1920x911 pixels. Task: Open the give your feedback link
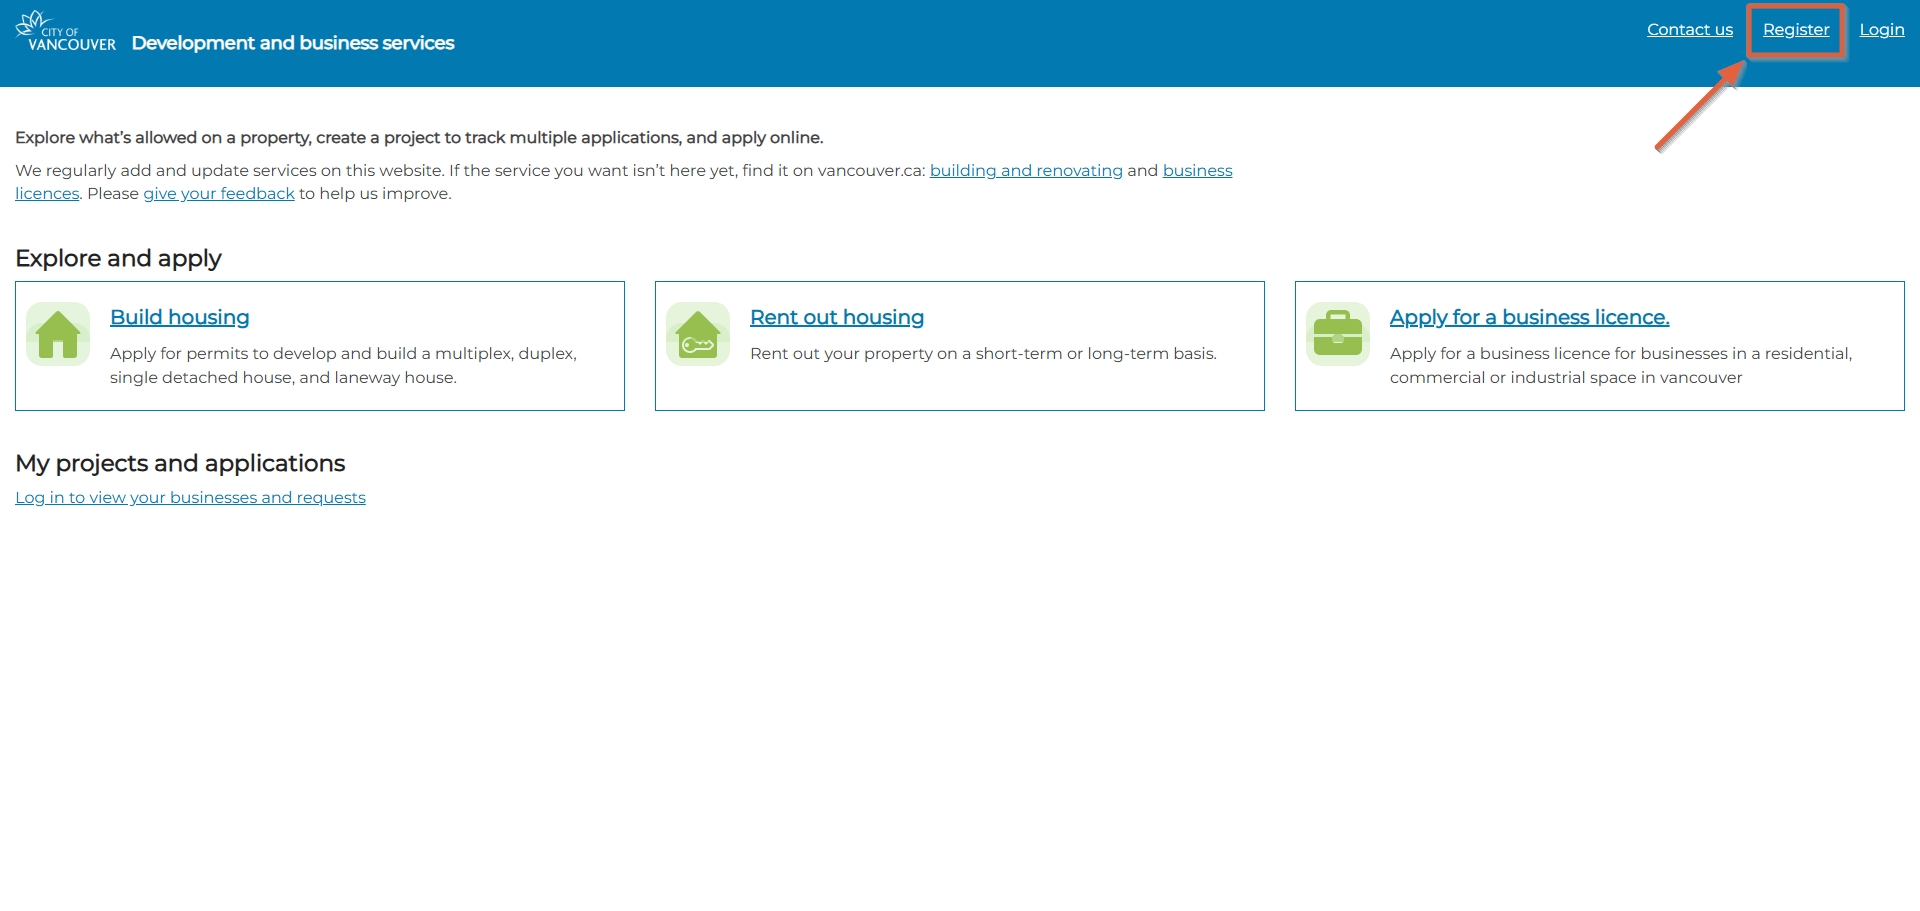[x=219, y=193]
